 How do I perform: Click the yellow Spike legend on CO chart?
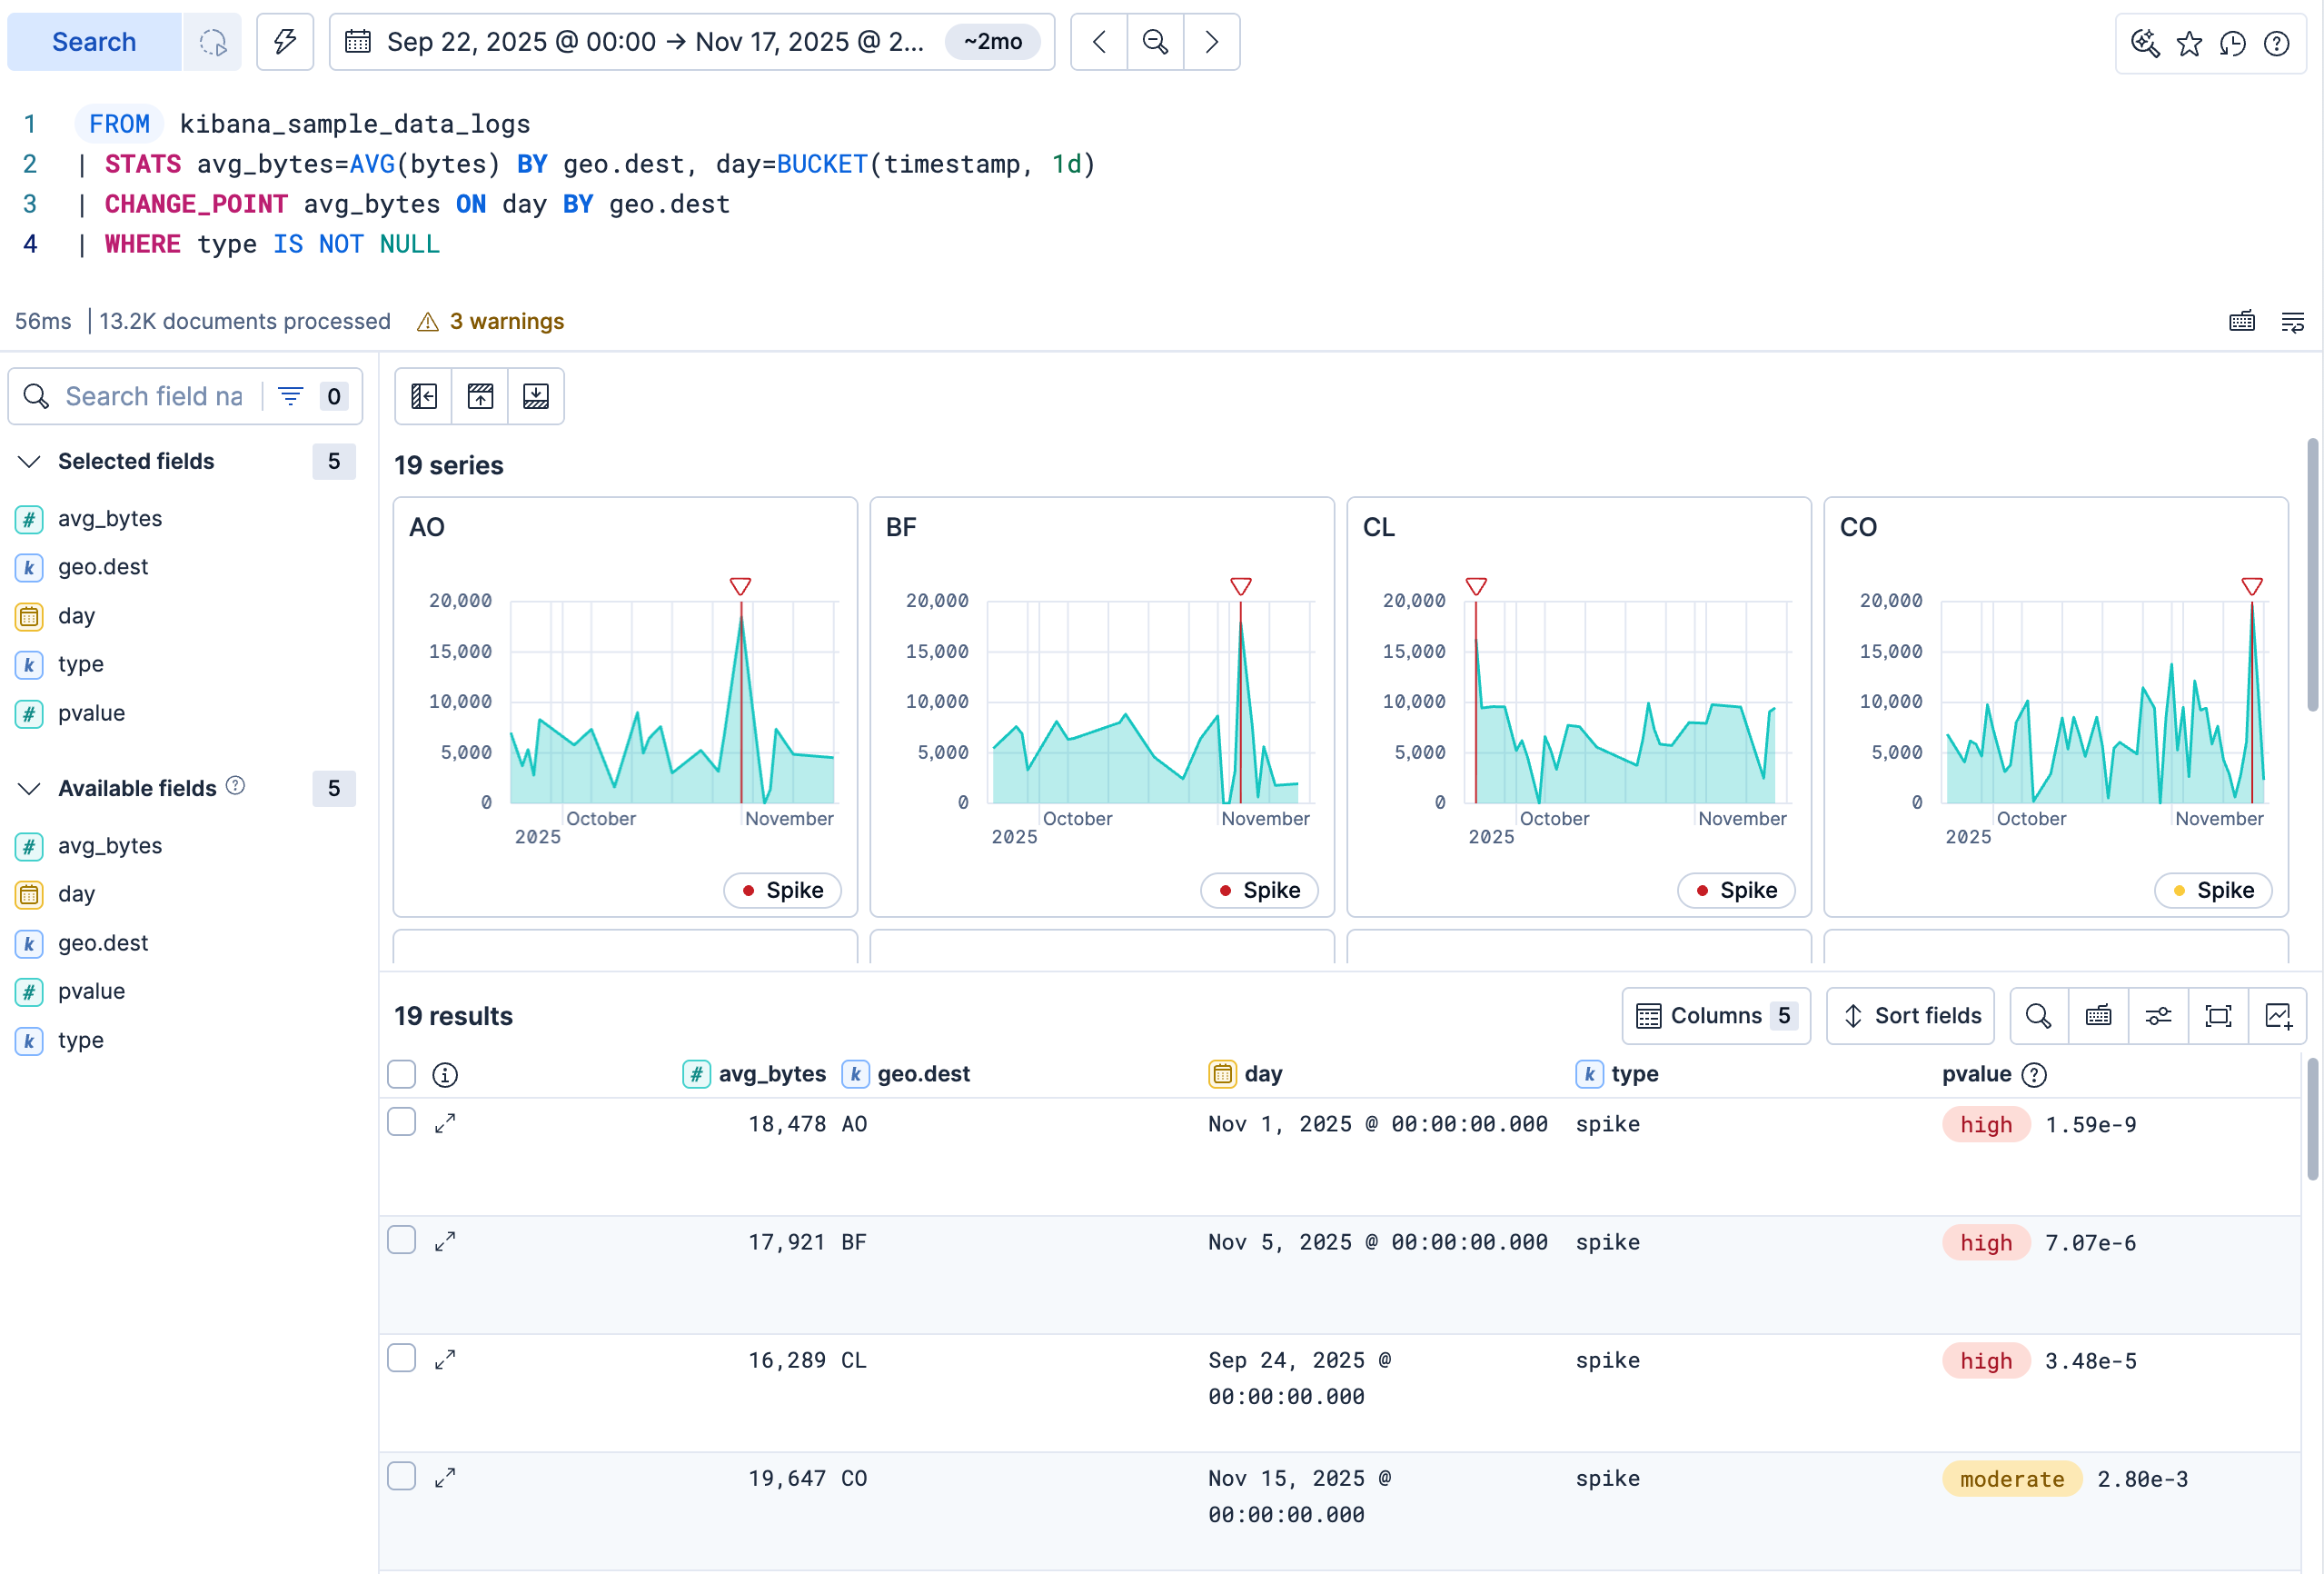2213,890
